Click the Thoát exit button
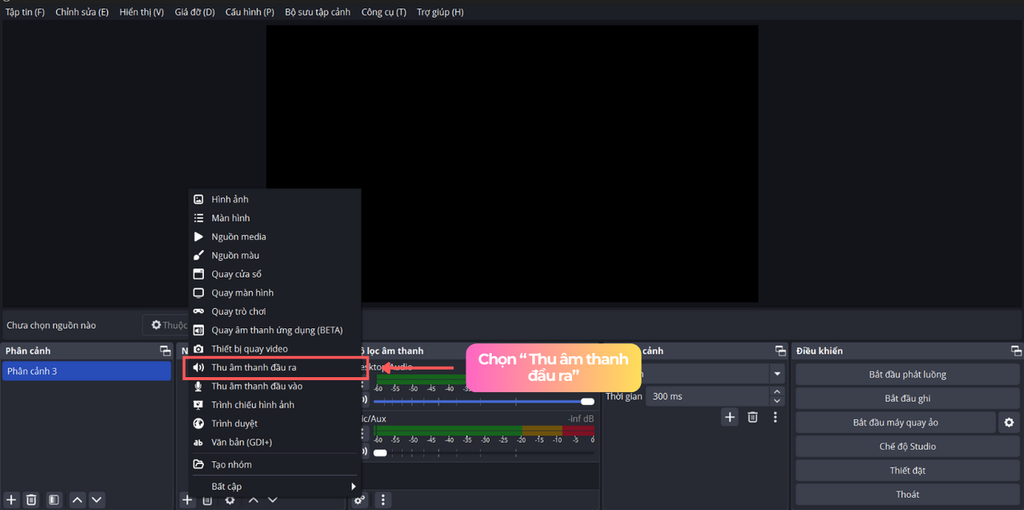Screen dimensions: 1024x510 point(907,494)
